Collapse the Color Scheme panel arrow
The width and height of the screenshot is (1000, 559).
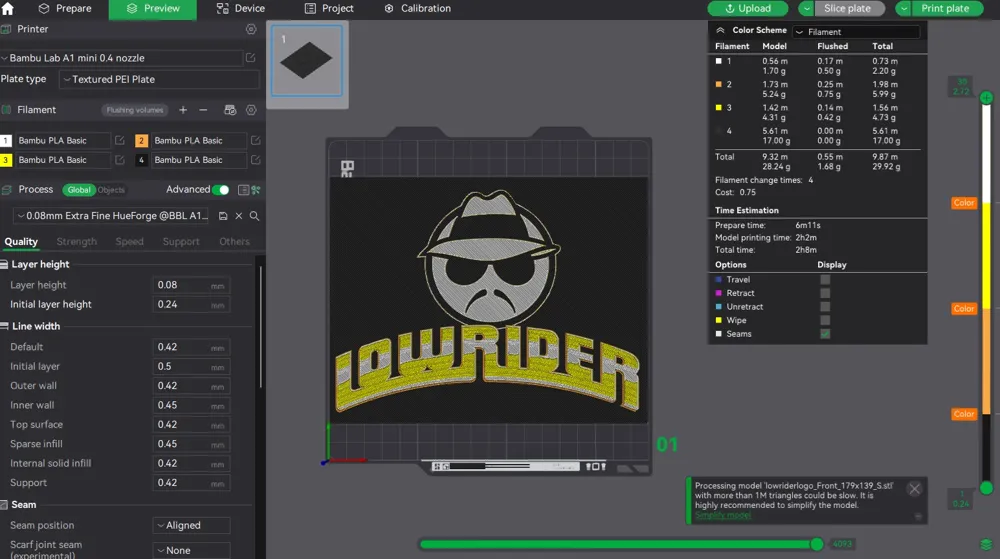[x=720, y=31]
